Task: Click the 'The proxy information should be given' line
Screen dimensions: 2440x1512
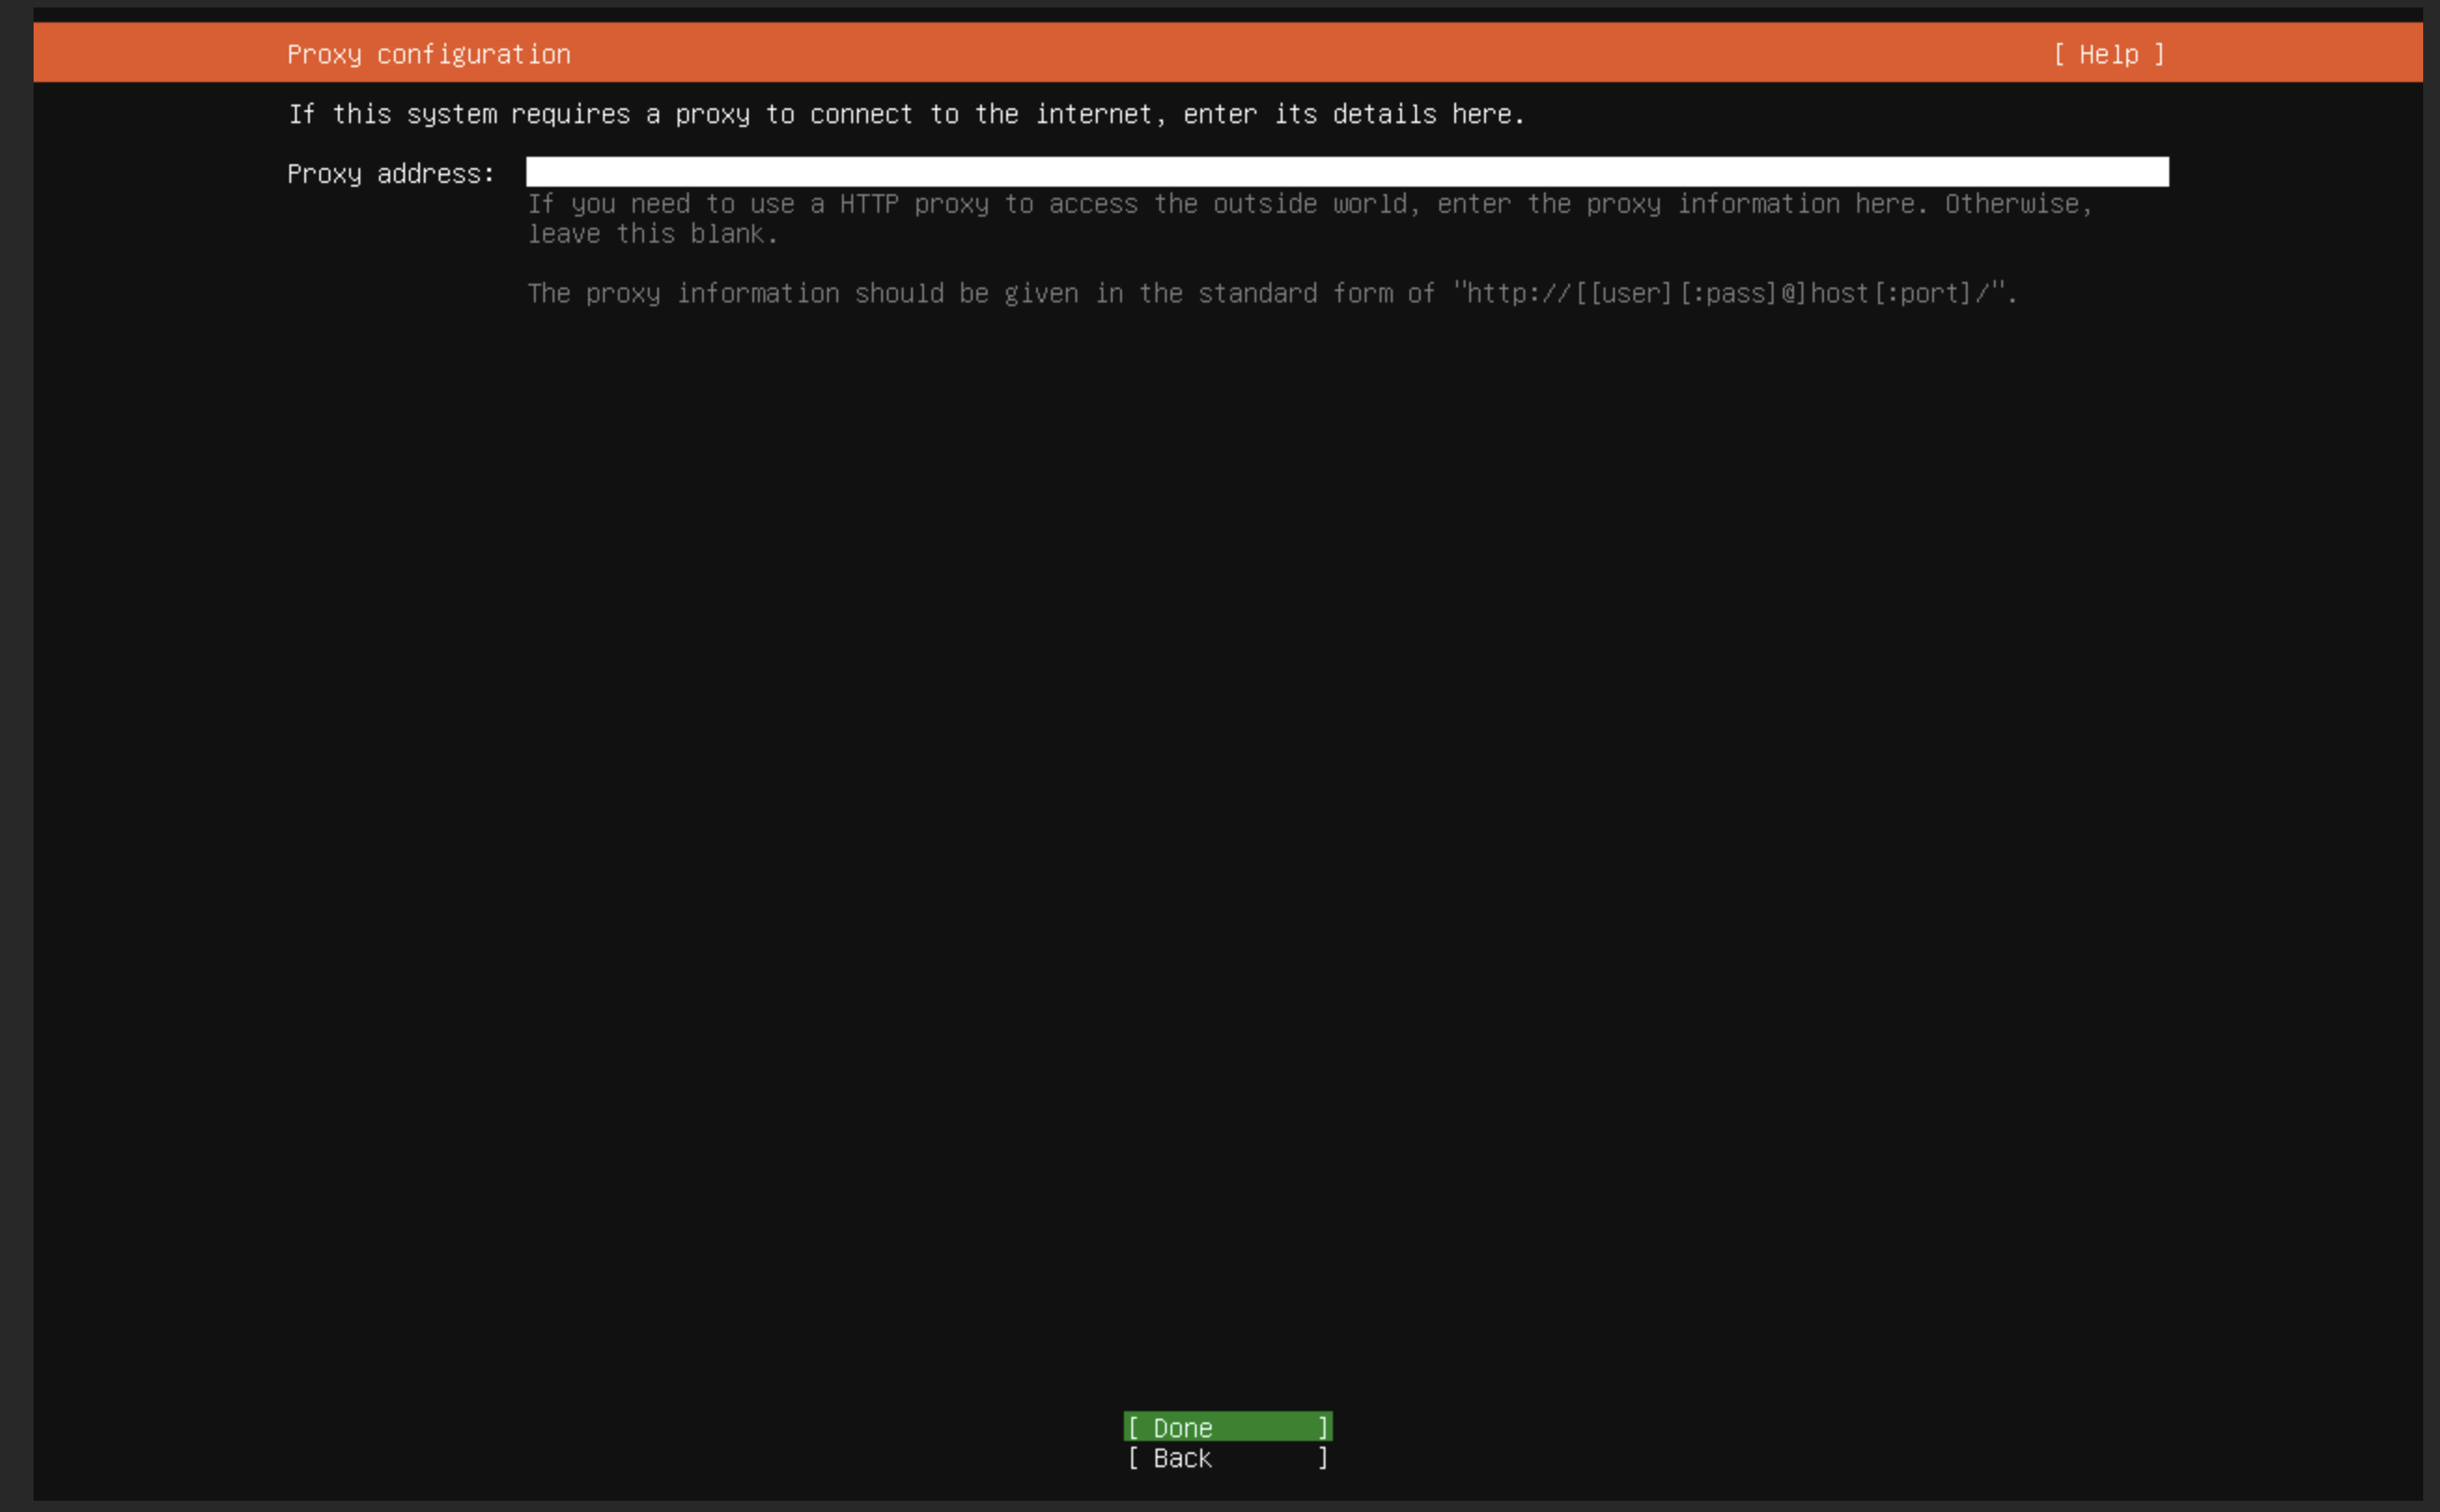Action: point(1273,293)
